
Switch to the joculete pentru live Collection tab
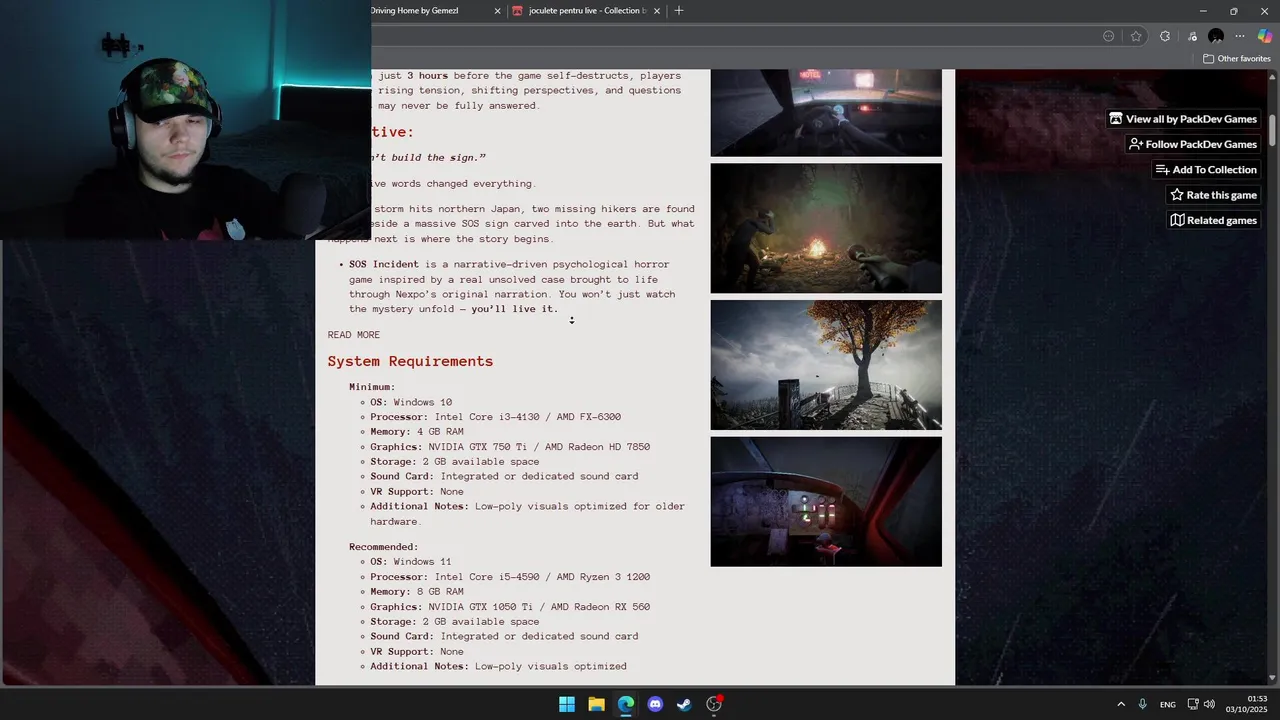586,11
